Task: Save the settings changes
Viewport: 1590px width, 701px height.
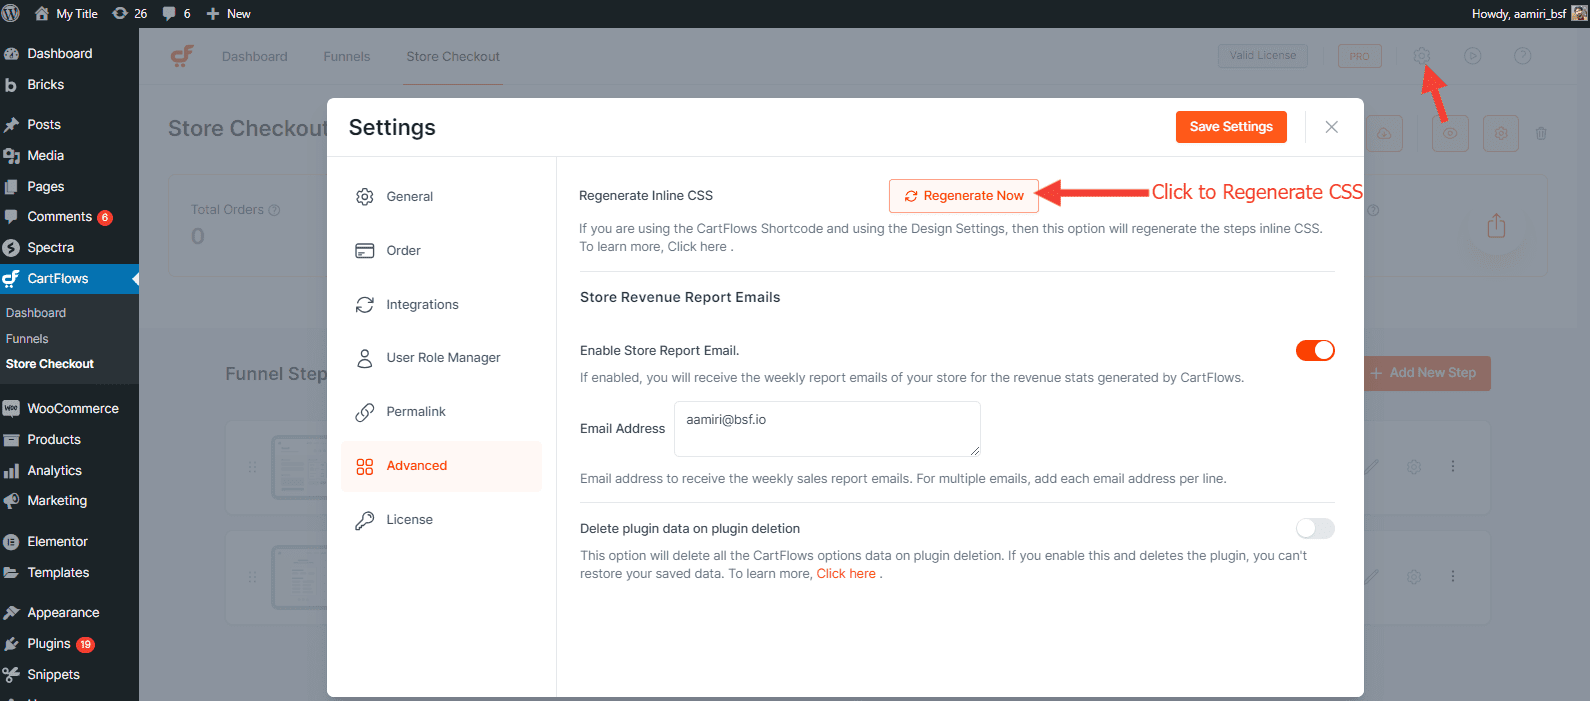Action: [x=1230, y=127]
